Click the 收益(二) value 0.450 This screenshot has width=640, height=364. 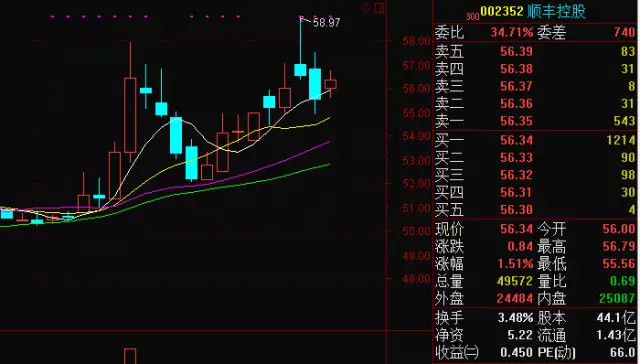[516, 353]
